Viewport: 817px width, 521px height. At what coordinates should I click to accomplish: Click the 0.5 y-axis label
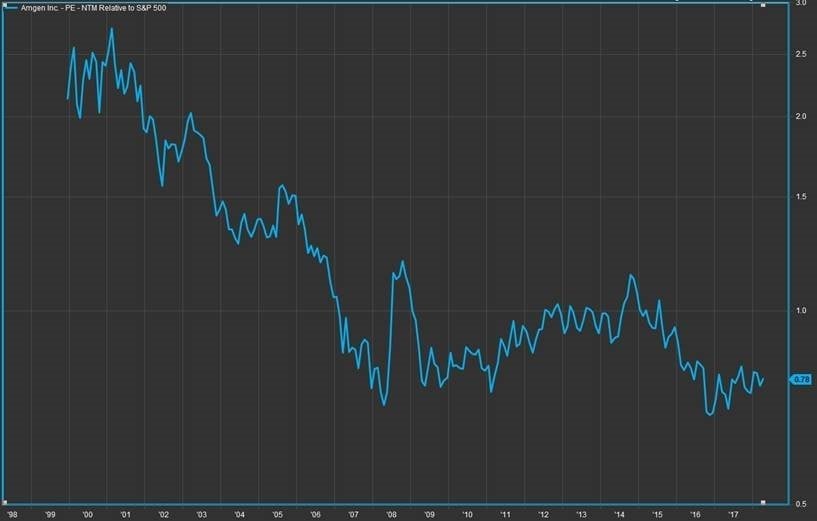coord(800,503)
